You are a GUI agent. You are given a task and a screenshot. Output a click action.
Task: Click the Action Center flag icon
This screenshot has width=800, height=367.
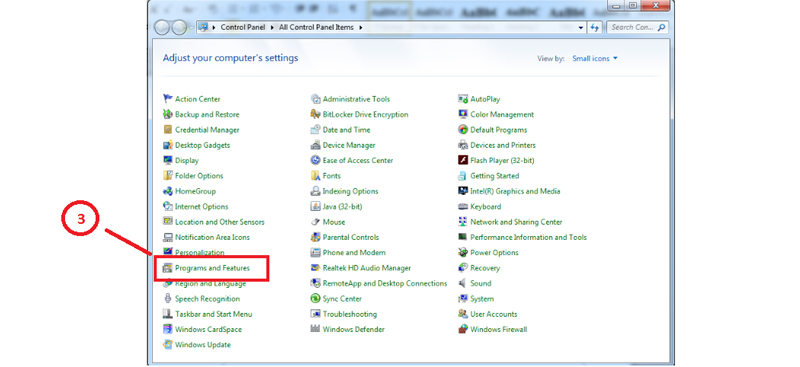(167, 99)
